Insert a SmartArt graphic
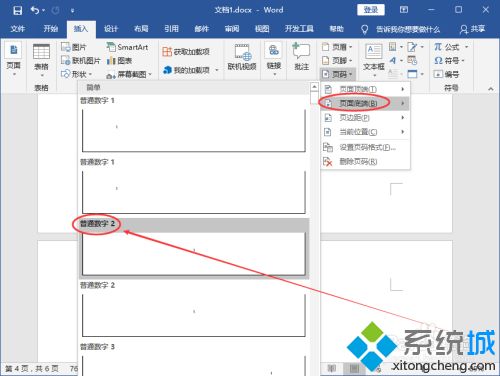 [127, 47]
